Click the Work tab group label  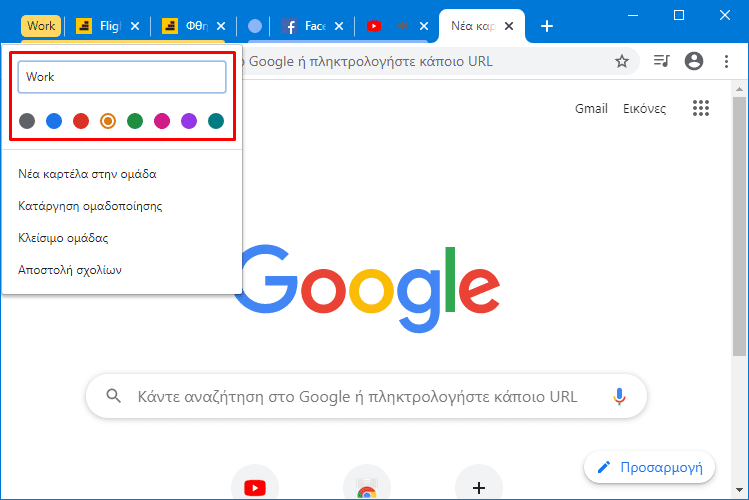click(41, 26)
